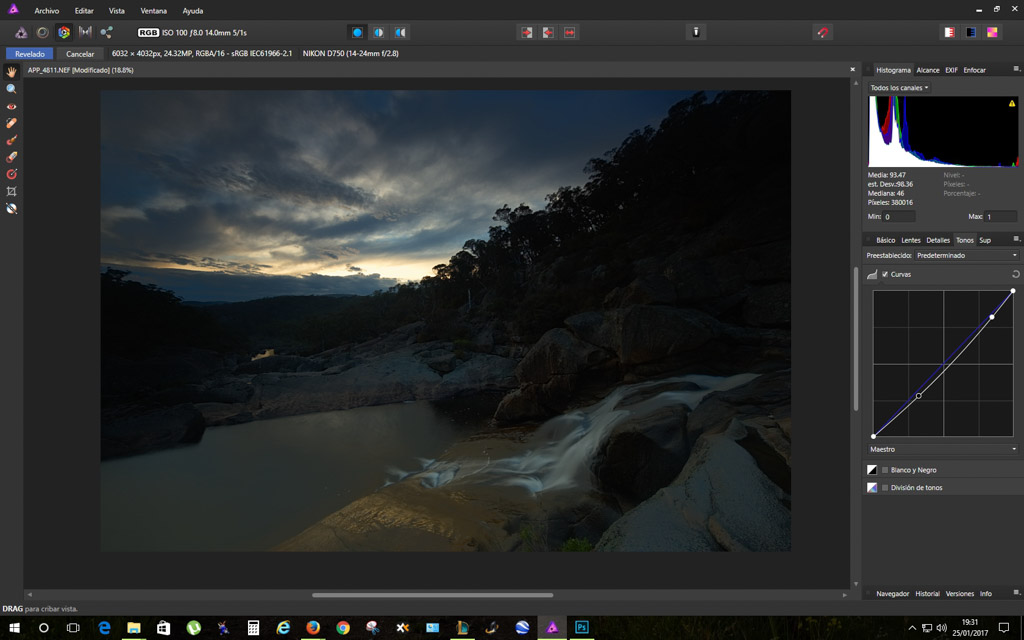Click the Cancelar button

[x=80, y=54]
